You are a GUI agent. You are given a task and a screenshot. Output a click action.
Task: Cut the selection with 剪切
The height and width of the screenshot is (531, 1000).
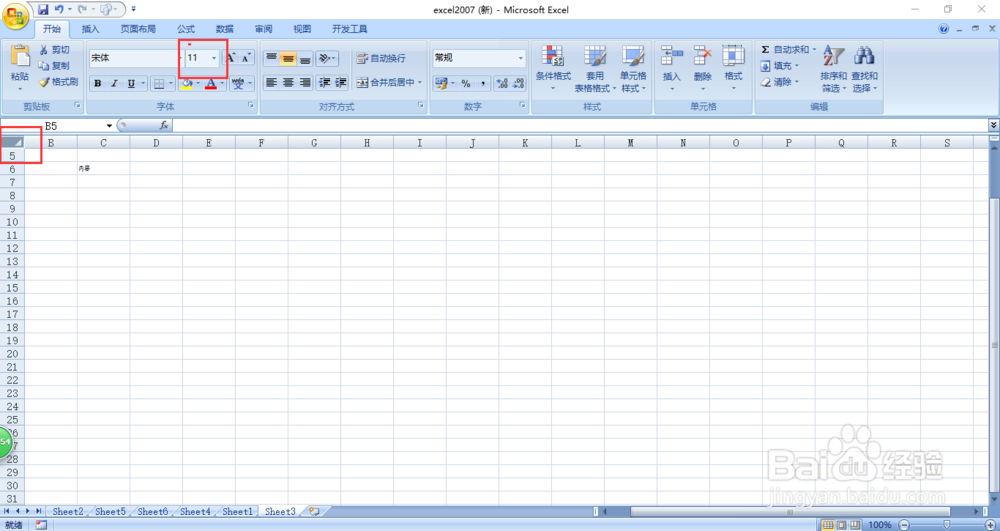[54, 50]
